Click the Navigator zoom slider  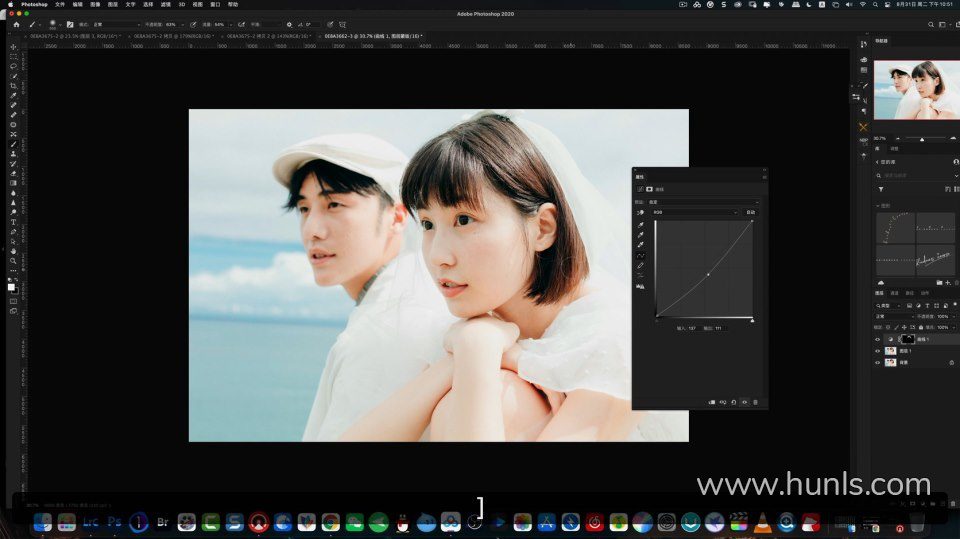coord(922,138)
